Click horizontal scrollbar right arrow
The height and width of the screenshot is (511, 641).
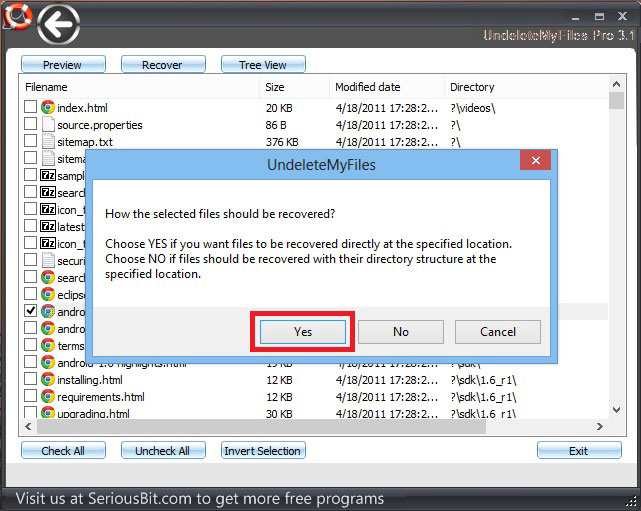coord(599,426)
